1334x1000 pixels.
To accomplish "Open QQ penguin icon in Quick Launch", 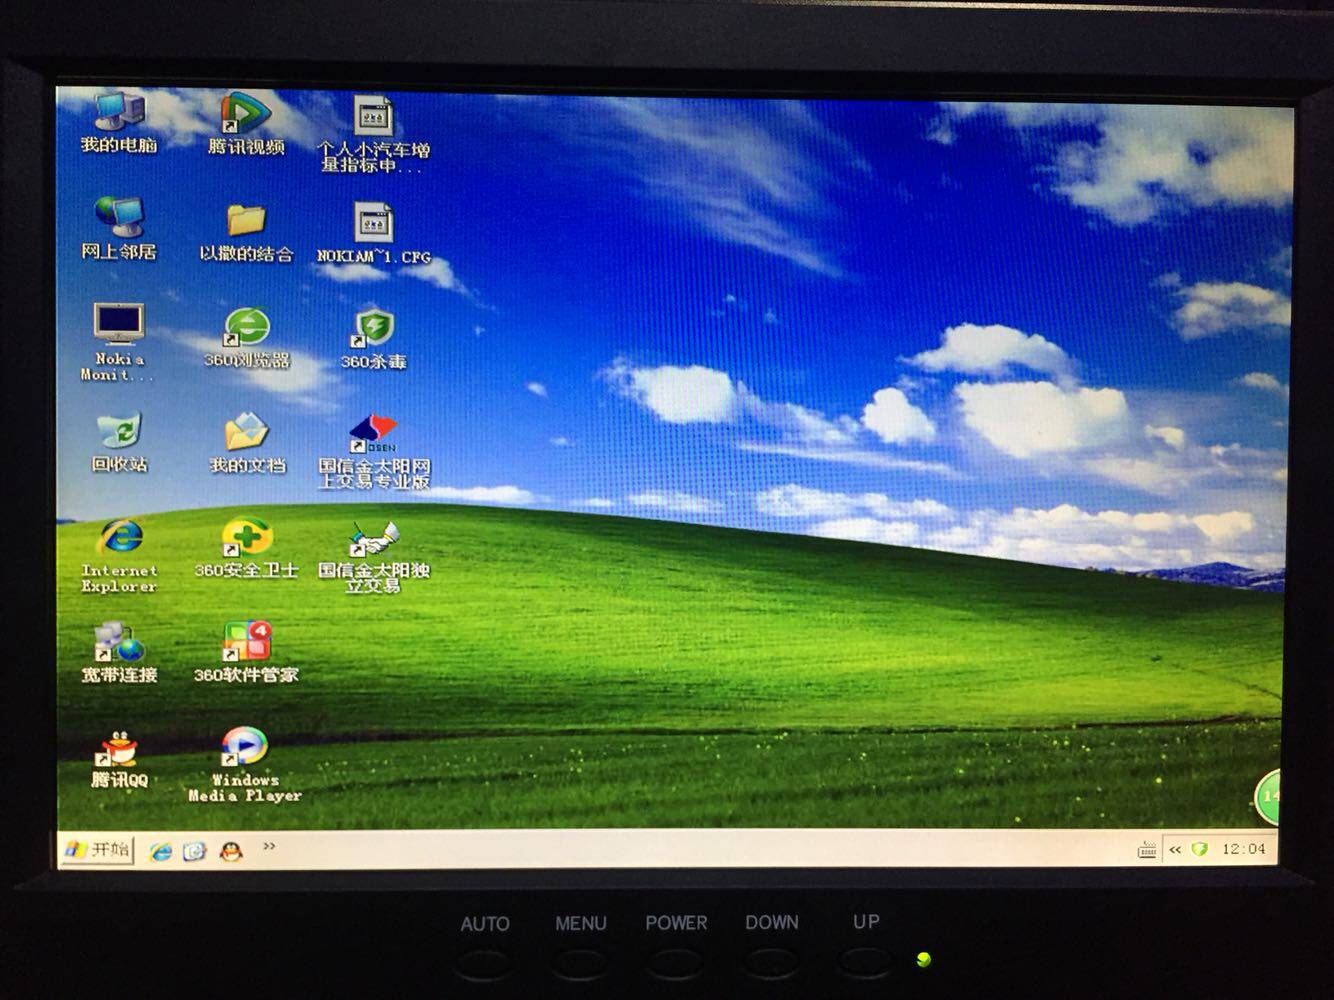I will coord(231,851).
